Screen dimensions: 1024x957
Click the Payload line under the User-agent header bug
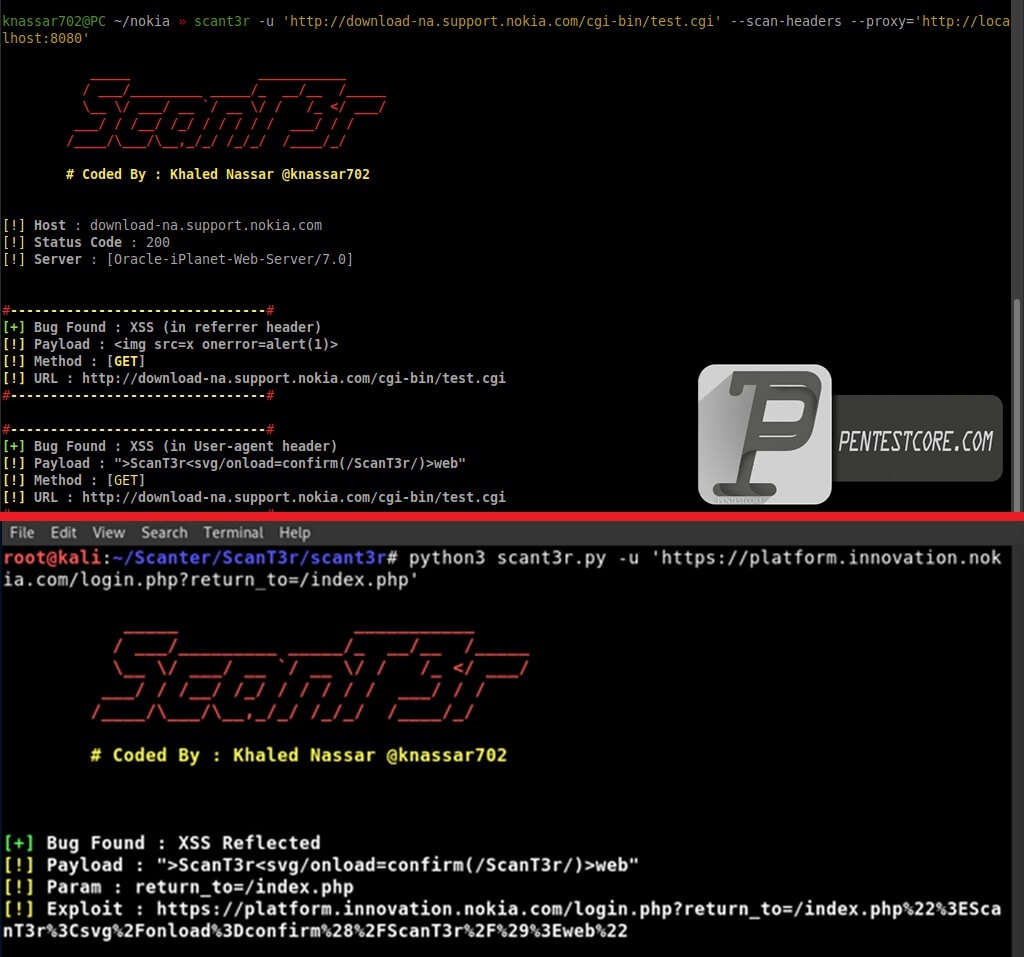pyautogui.click(x=234, y=463)
